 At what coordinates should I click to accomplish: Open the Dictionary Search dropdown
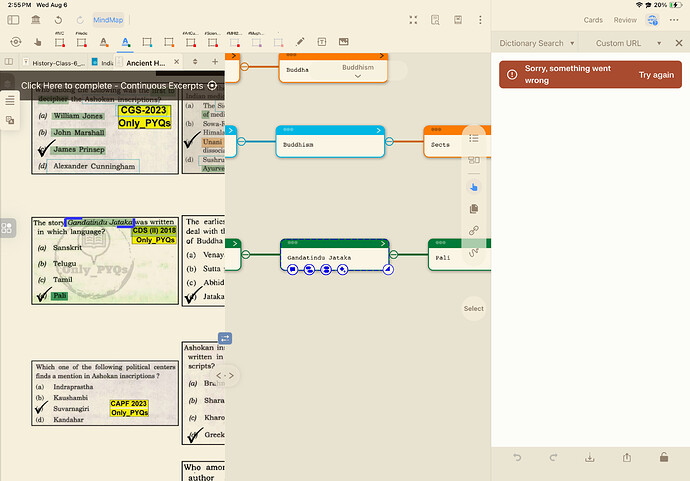[537, 43]
